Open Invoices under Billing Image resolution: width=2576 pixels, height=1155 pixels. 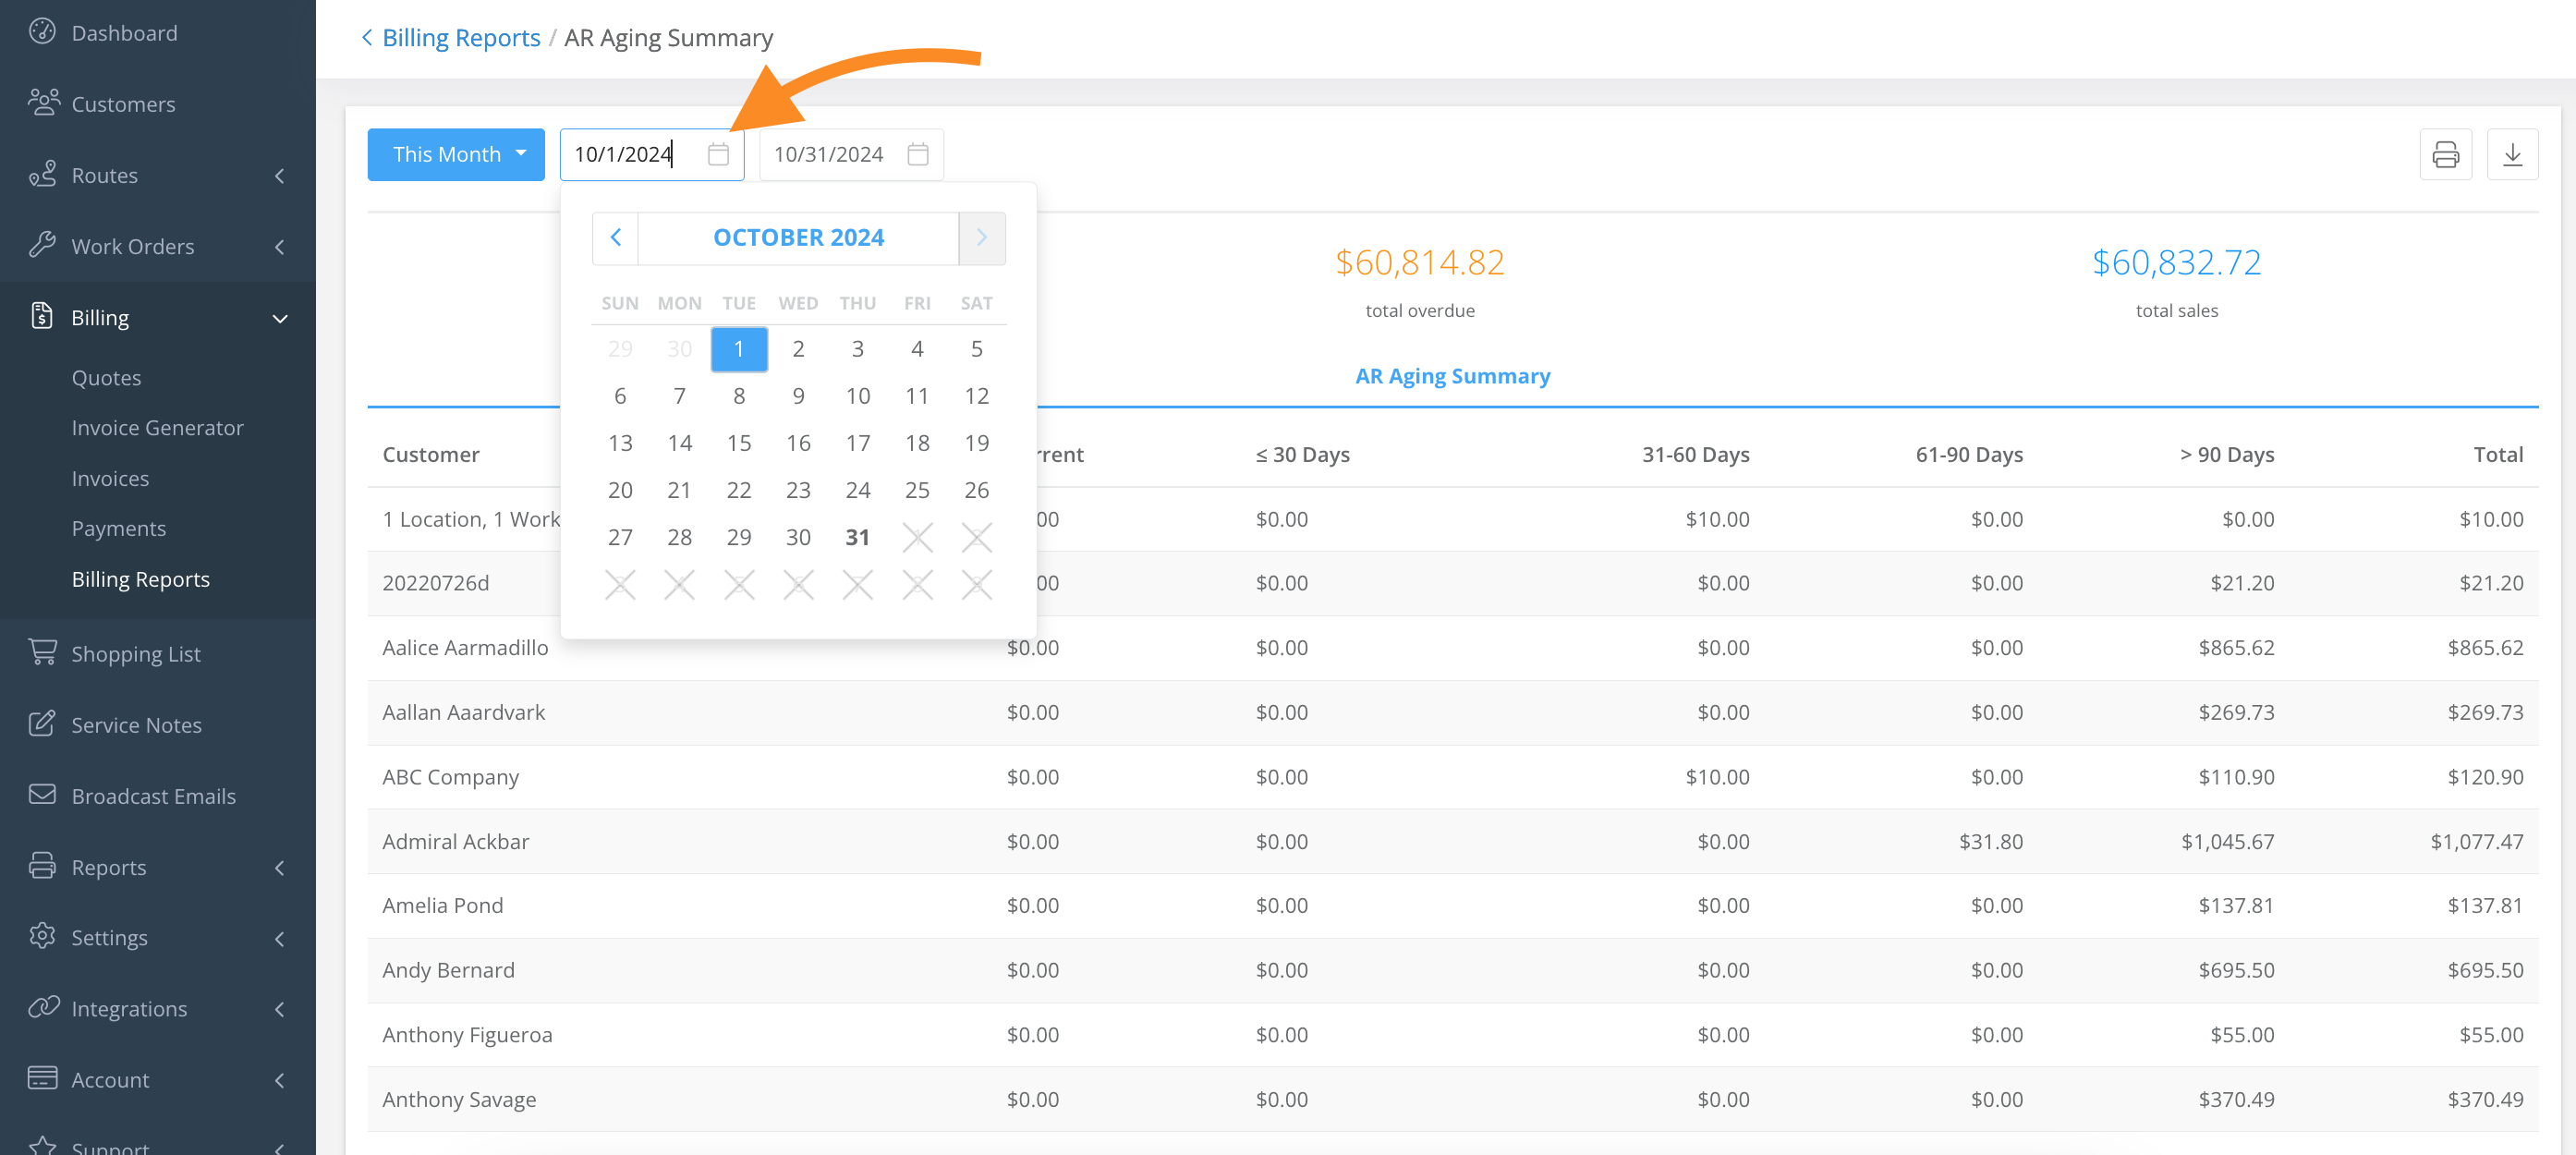pos(110,478)
